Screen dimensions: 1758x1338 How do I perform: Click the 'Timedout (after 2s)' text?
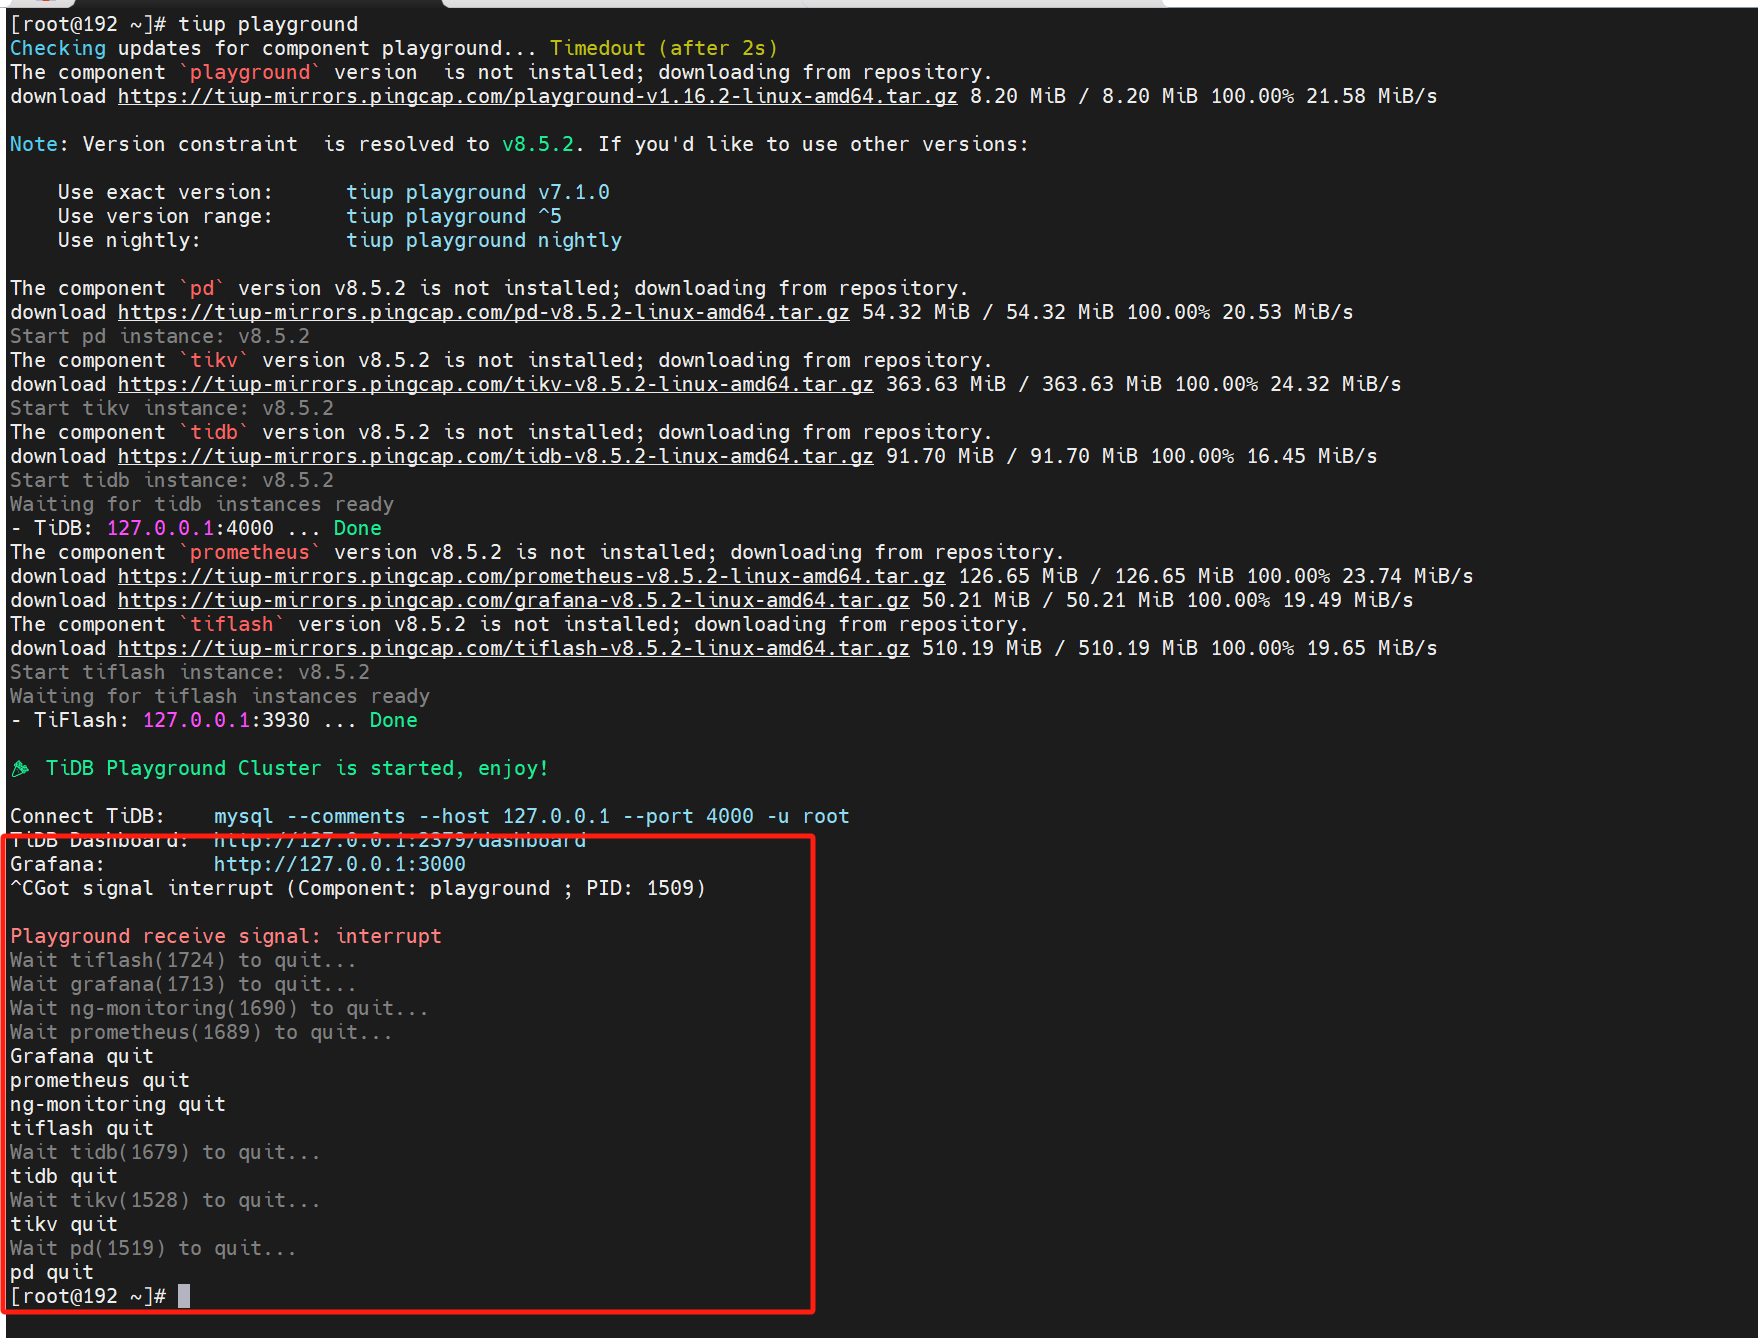click(664, 48)
